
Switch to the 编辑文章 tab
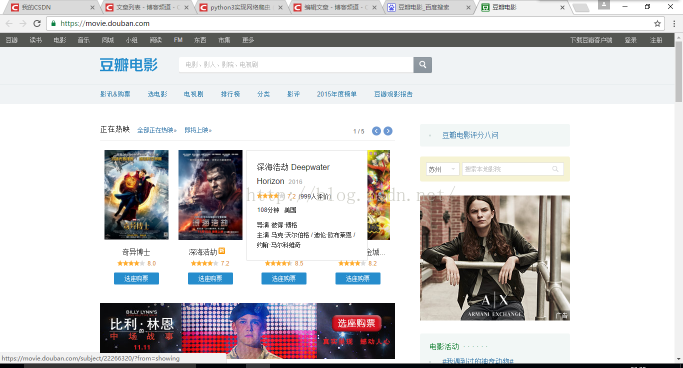click(335, 7)
